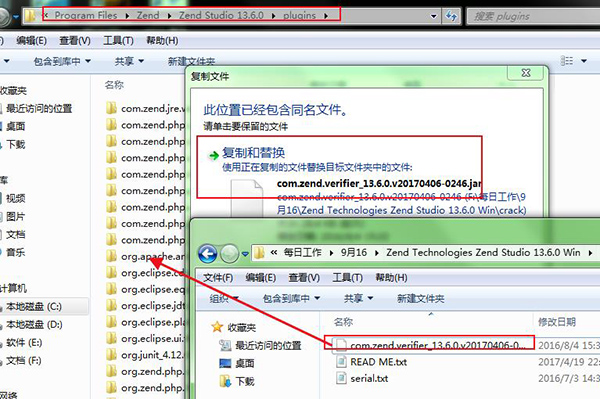Select org.eclipse.ui folder in plugins list
The width and height of the screenshot is (600, 399).
[146, 339]
